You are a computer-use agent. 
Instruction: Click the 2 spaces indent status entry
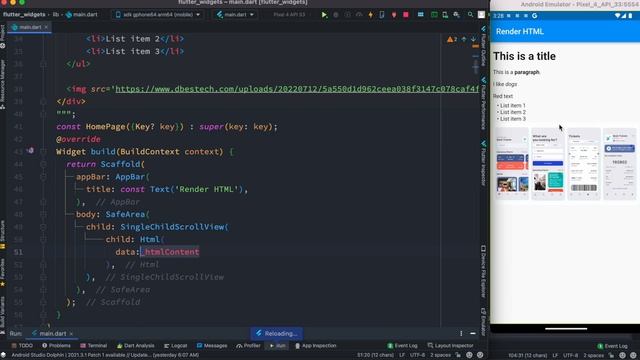440,355
